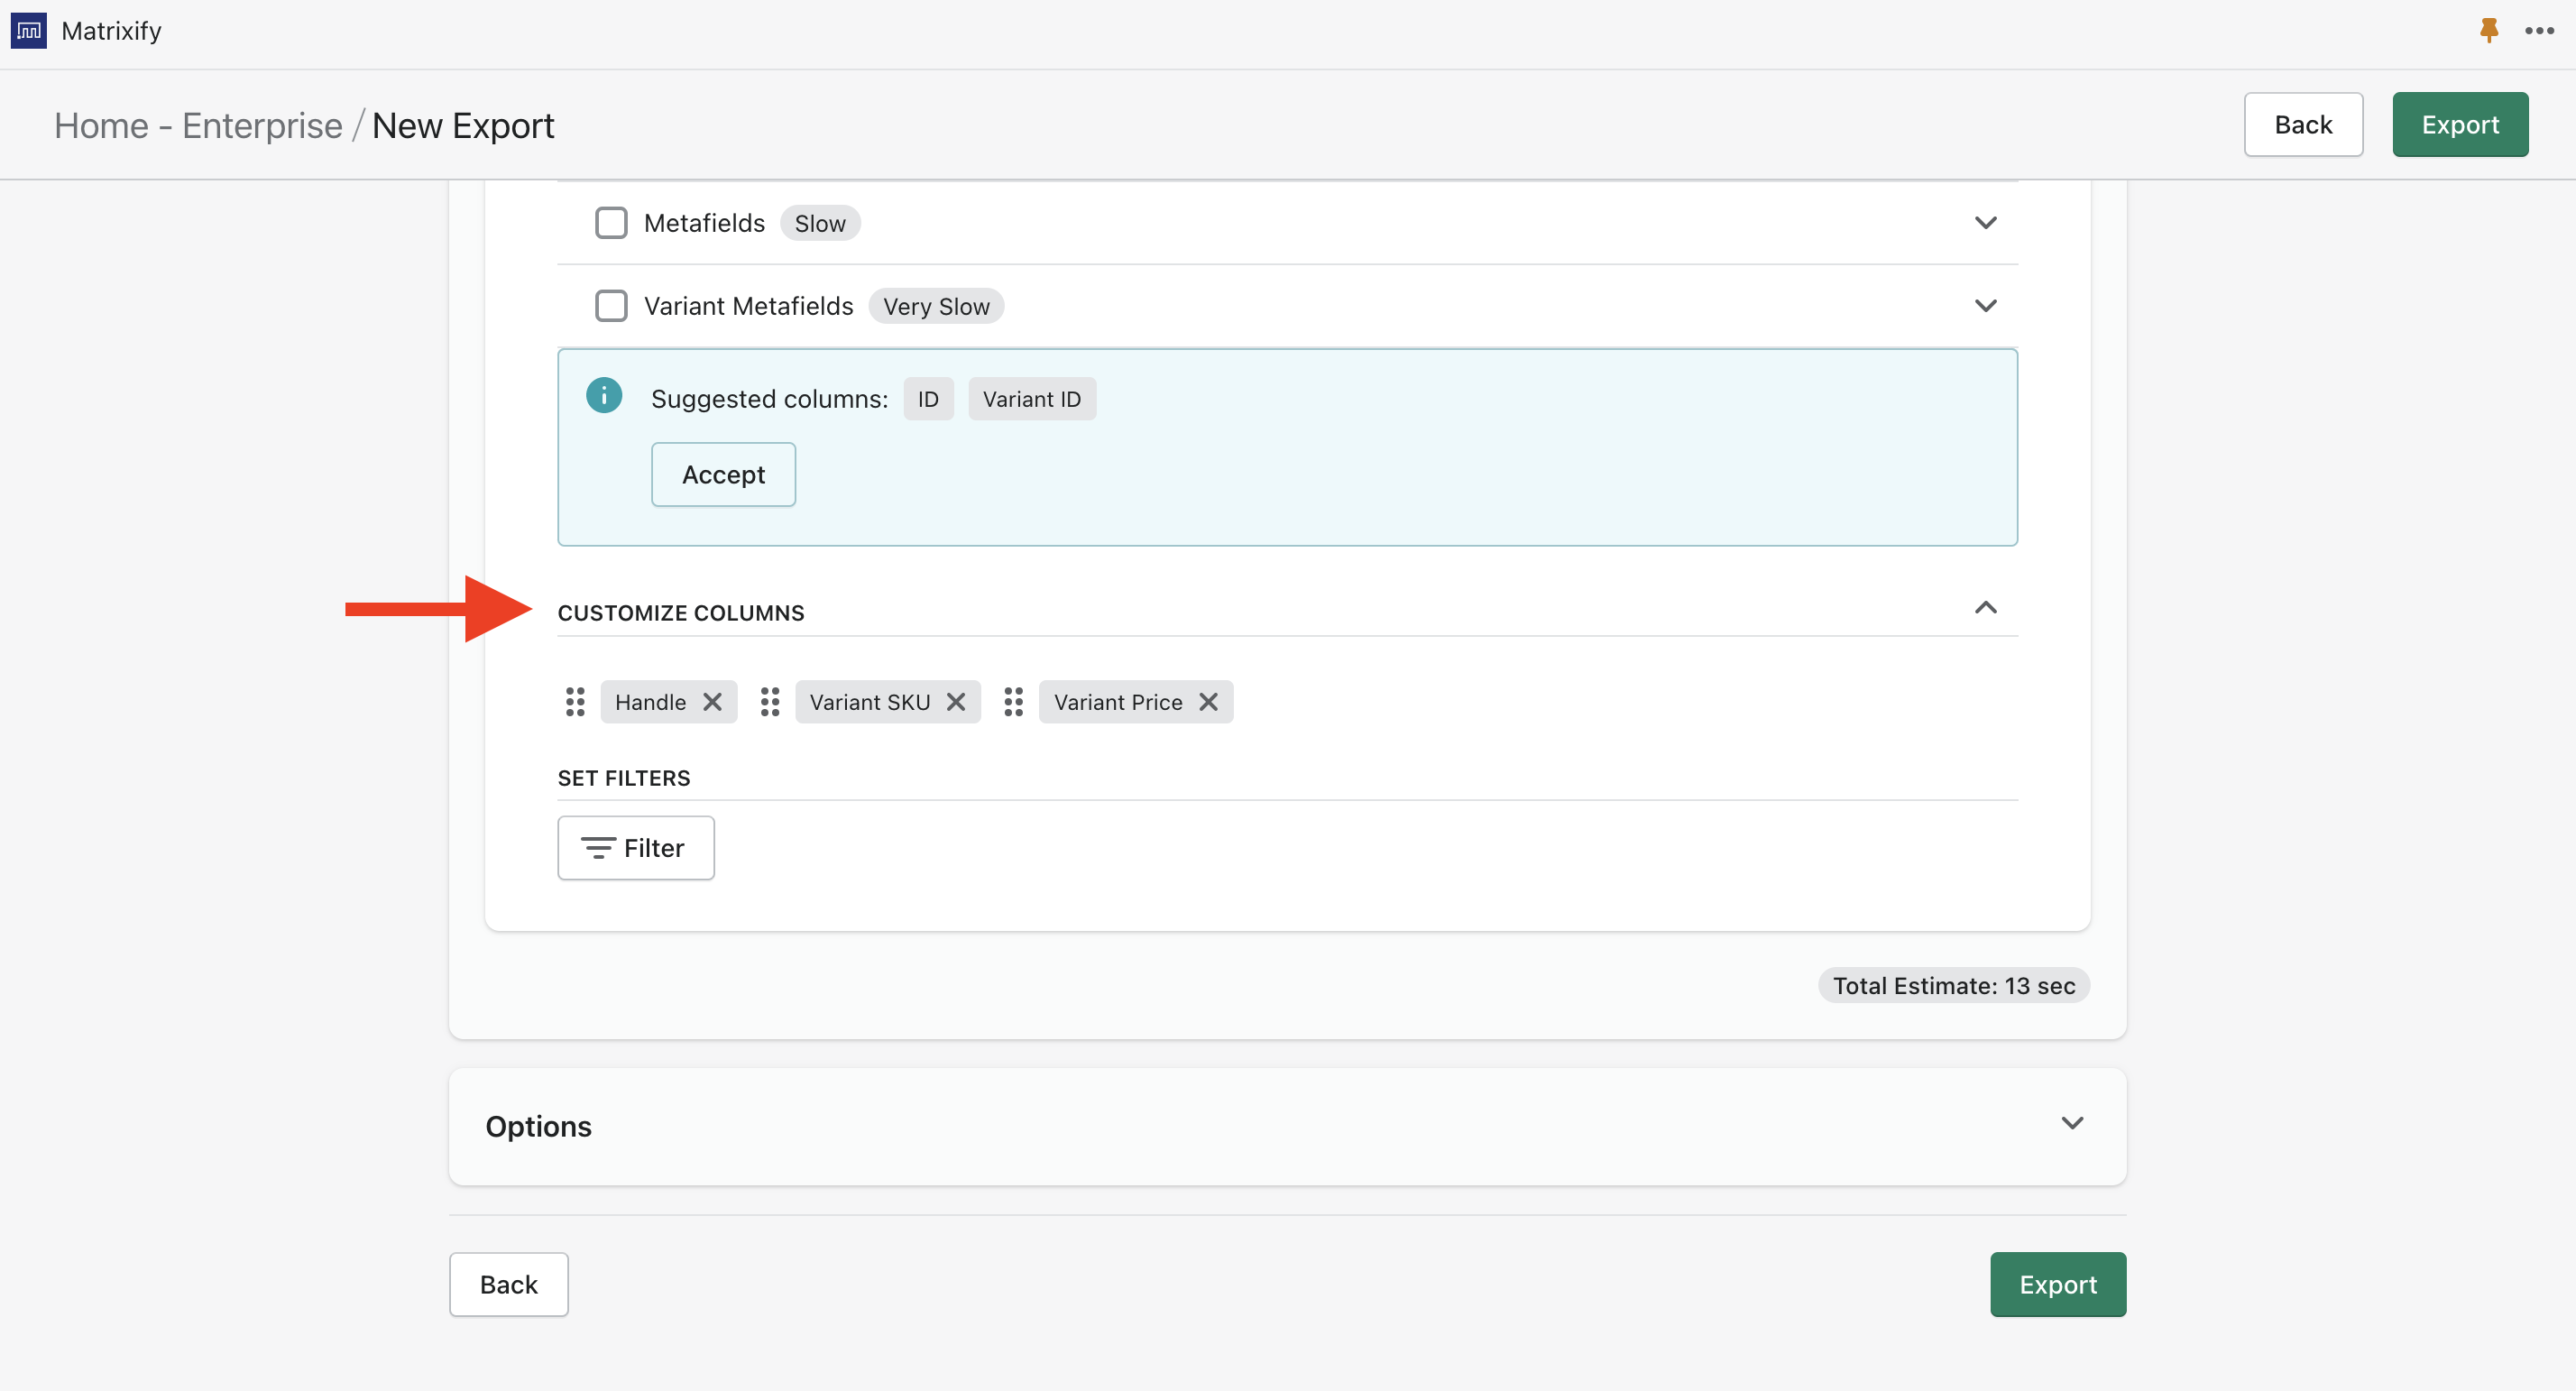Viewport: 2576px width, 1391px height.
Task: Click the bottom green Export button
Action: (2057, 1284)
